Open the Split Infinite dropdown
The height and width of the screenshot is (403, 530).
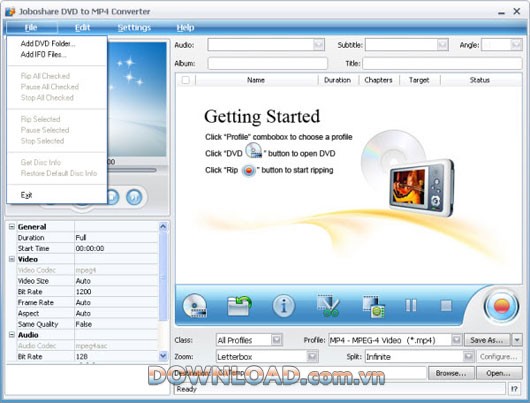[x=468, y=356]
